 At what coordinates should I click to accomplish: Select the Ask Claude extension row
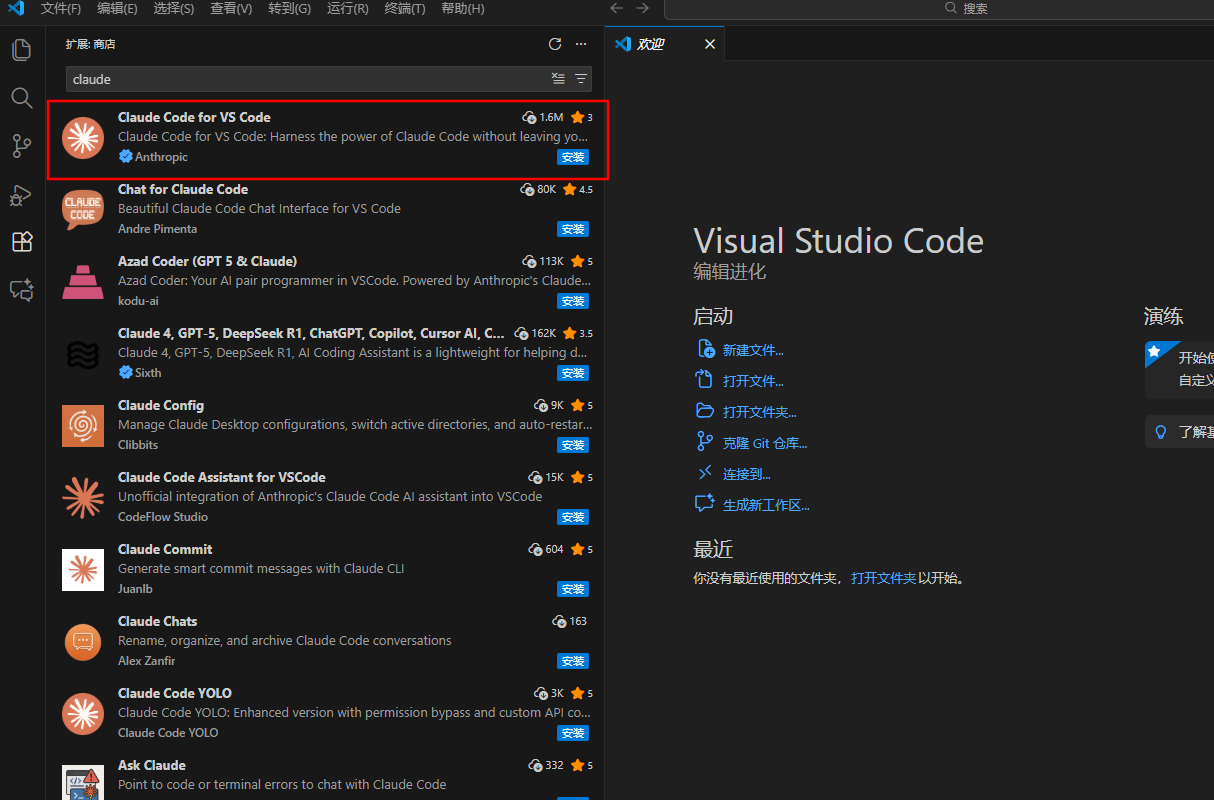click(325, 778)
